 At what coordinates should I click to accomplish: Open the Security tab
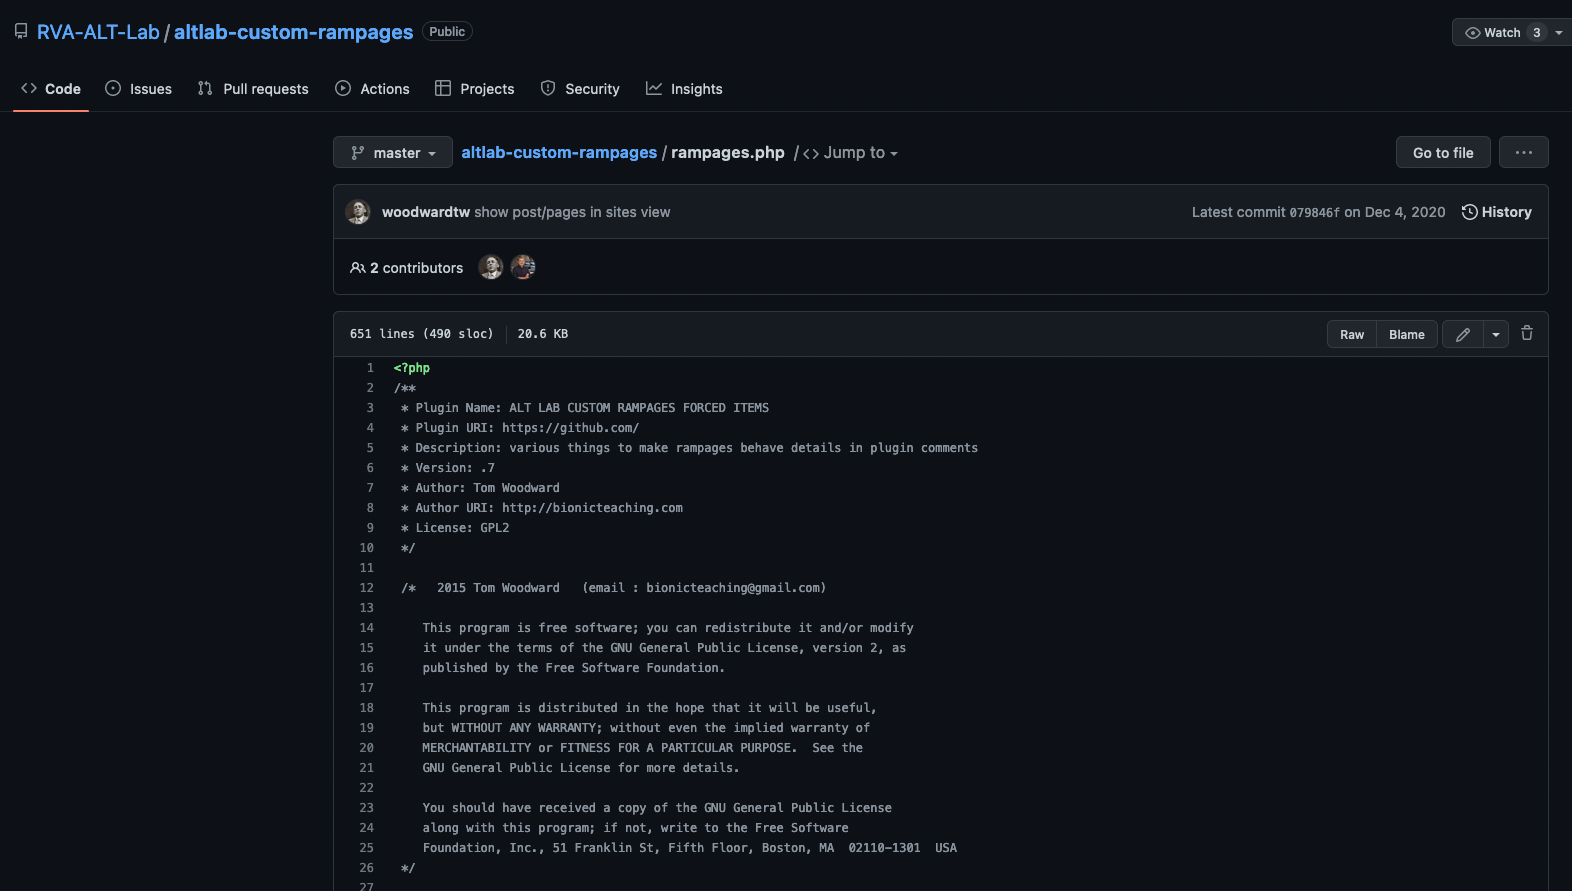coord(580,89)
